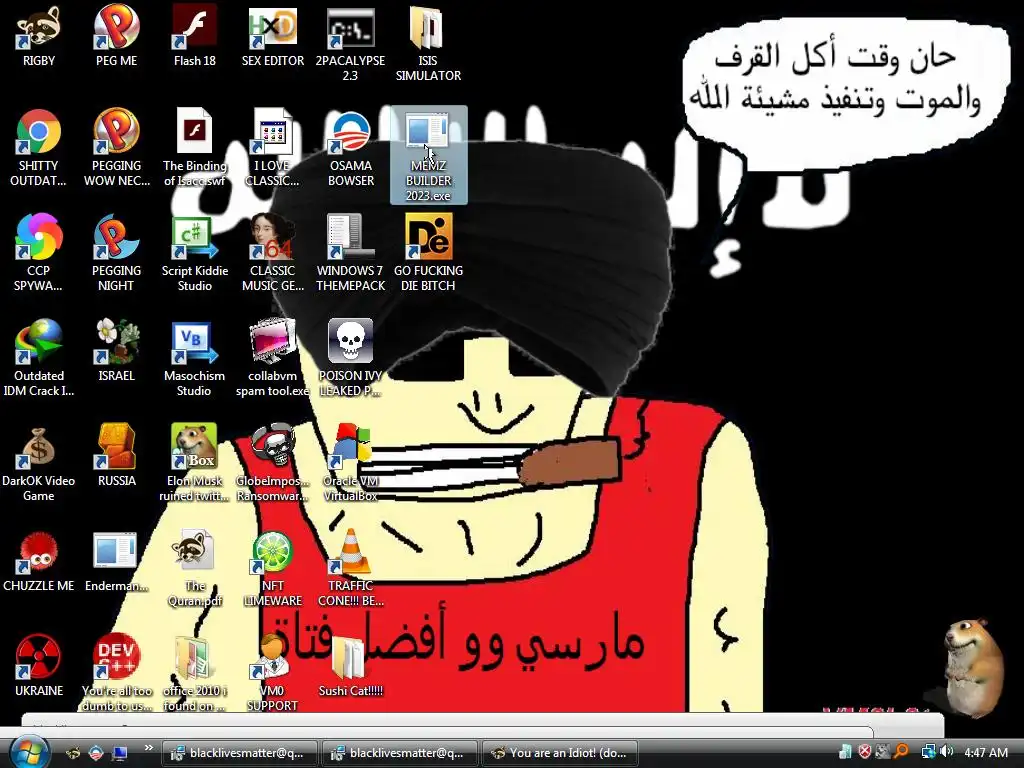Click the raccoon Quick Launch icon
Viewport: 1024px width, 768px height.
(x=73, y=753)
